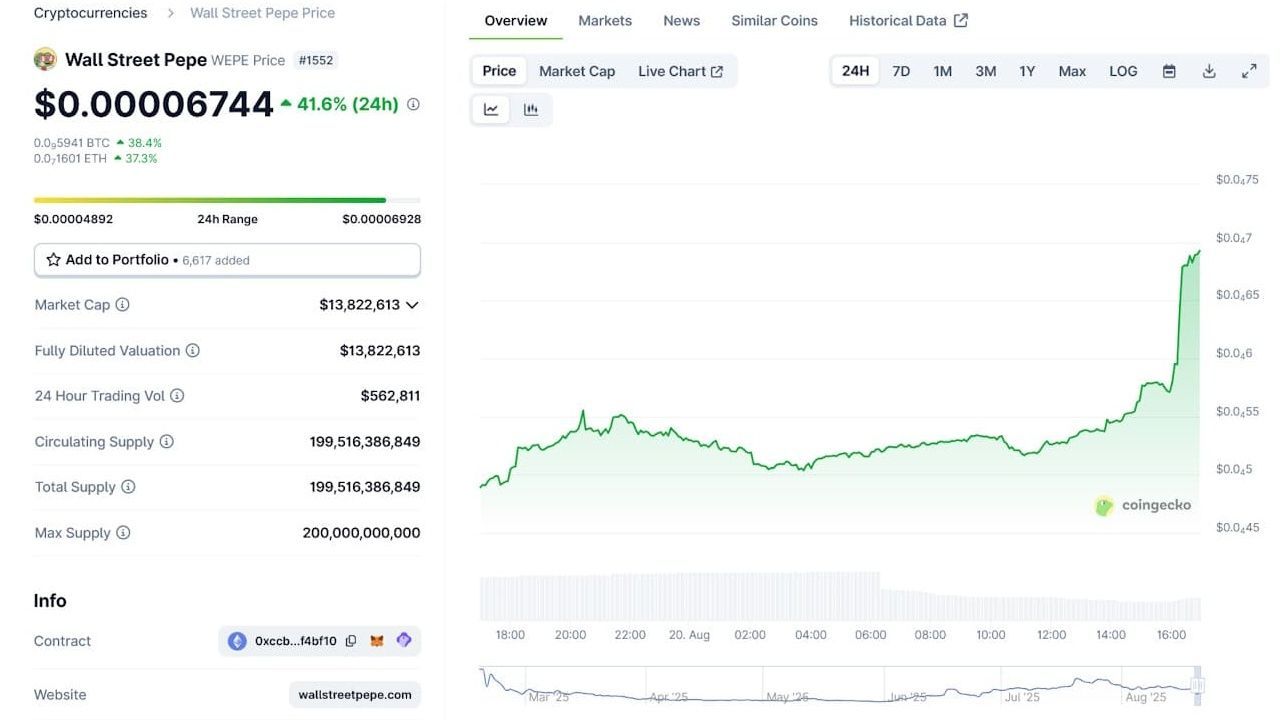Switch chart to Market Cap view

pos(577,71)
